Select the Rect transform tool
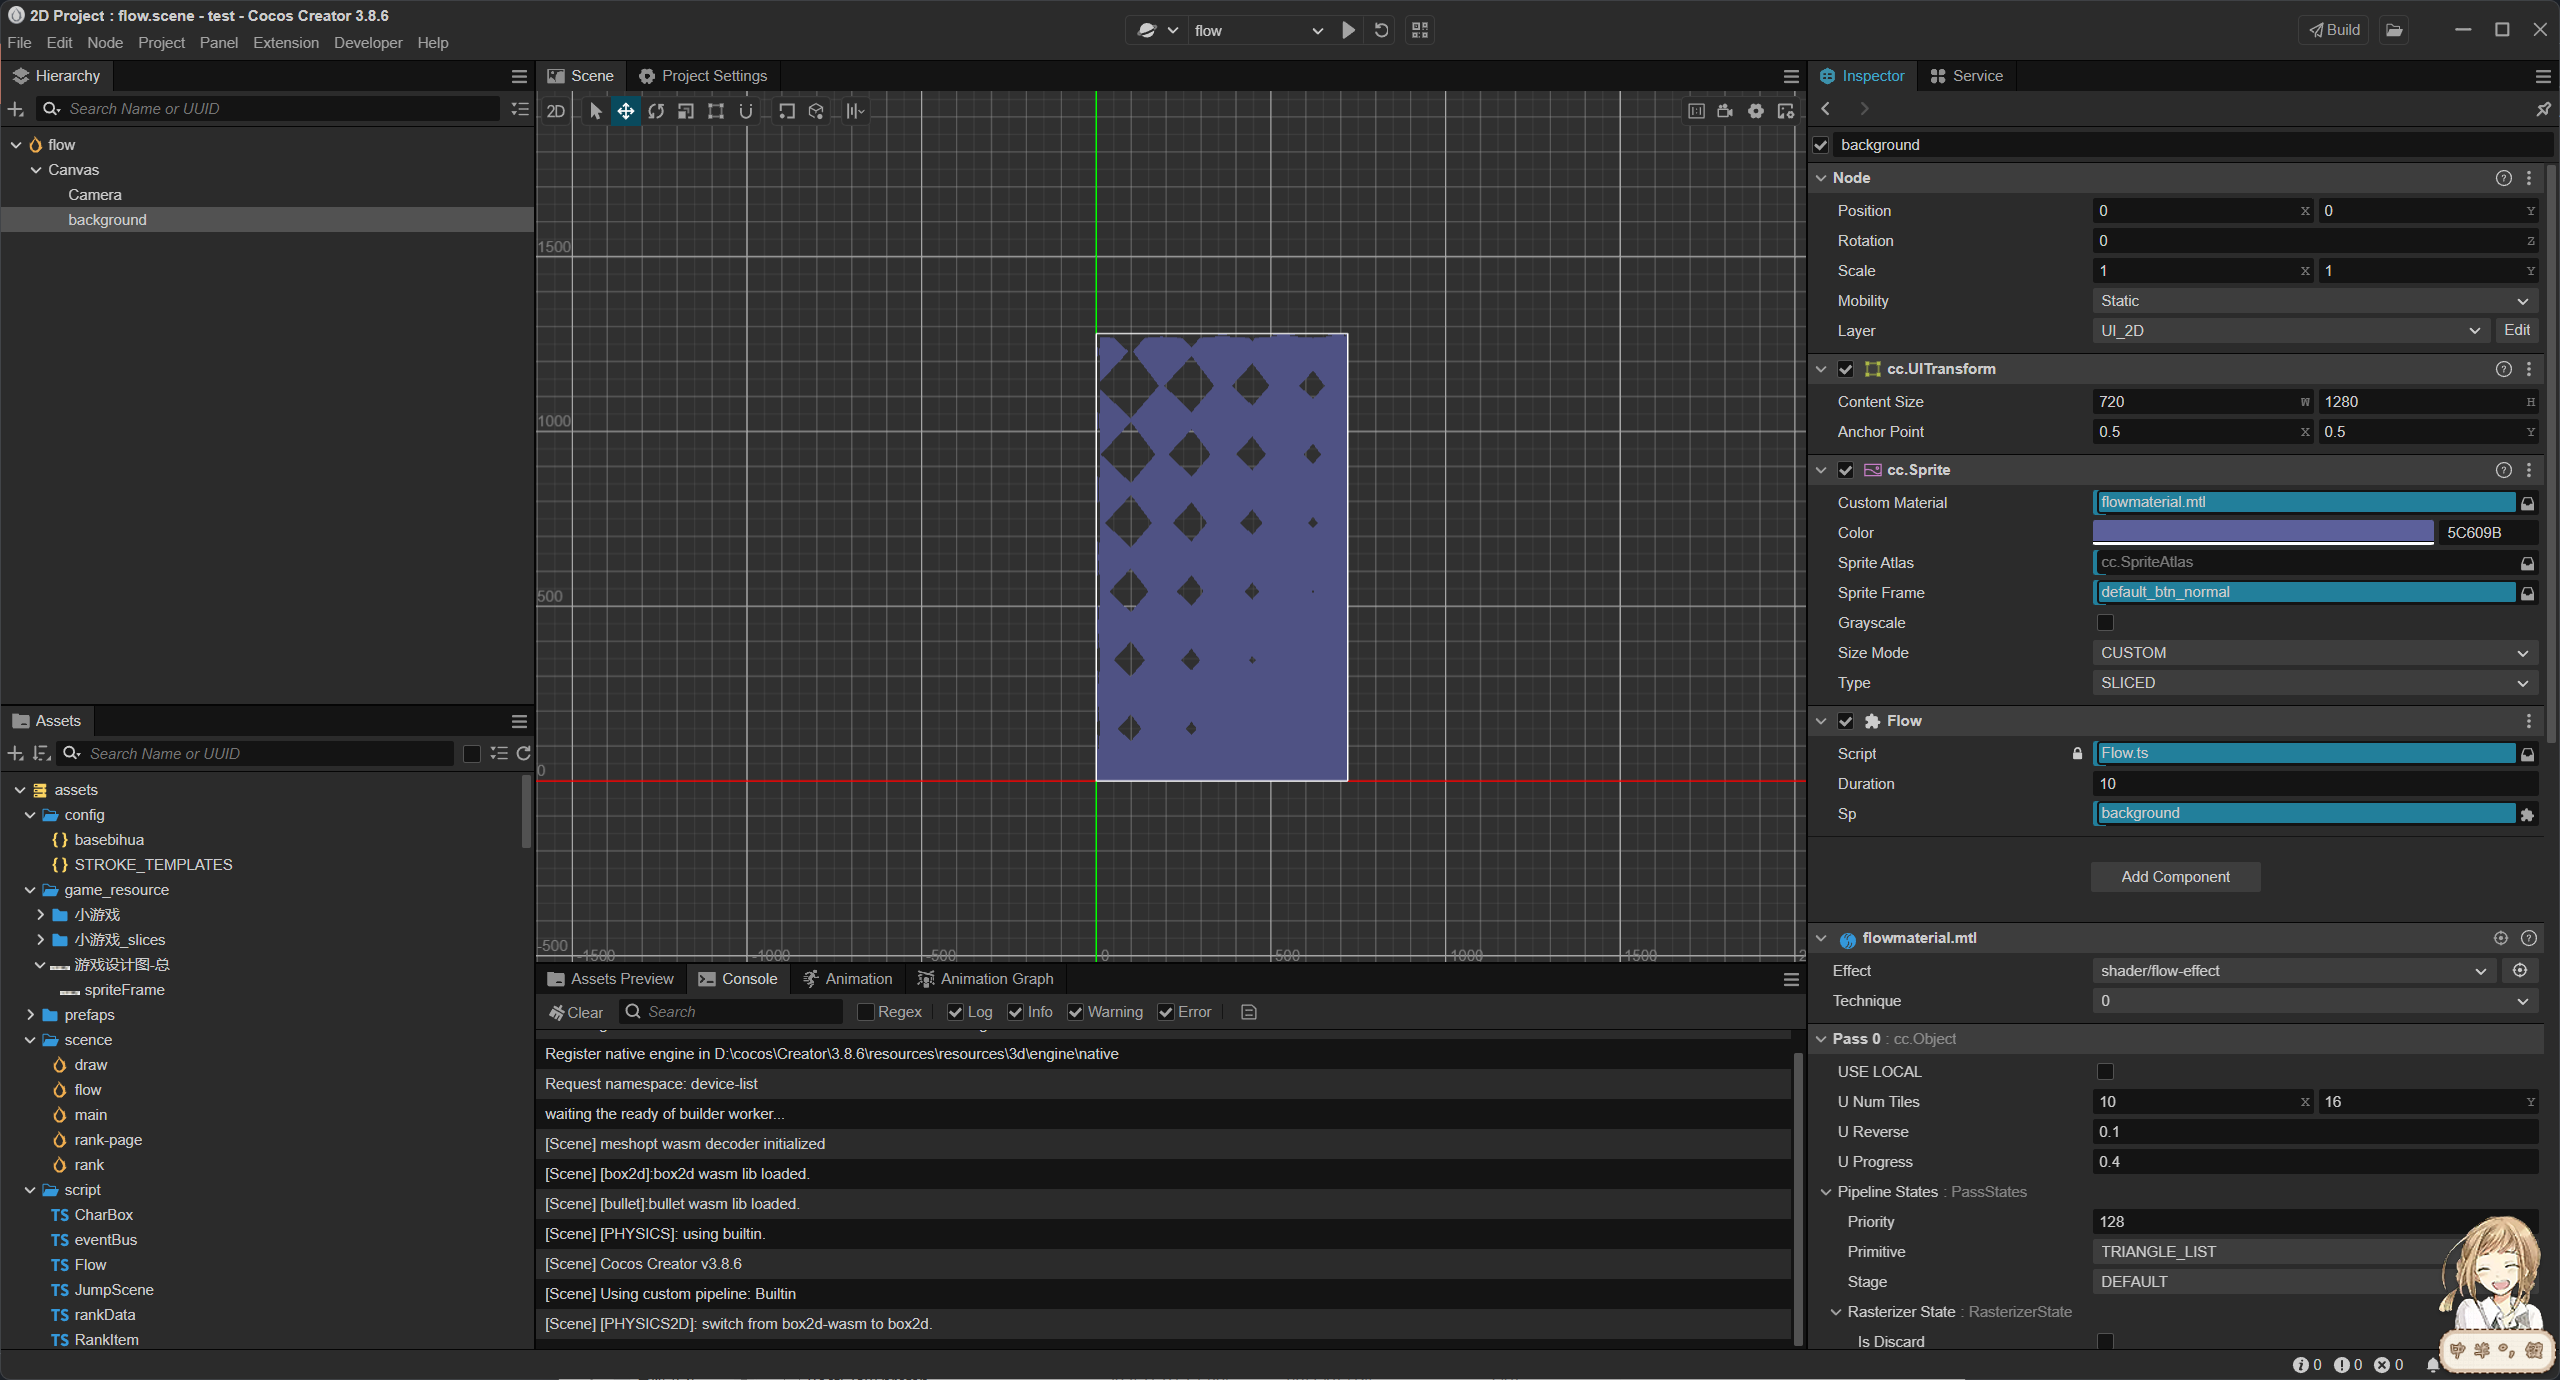Image resolution: width=2560 pixels, height=1380 pixels. coord(716,111)
